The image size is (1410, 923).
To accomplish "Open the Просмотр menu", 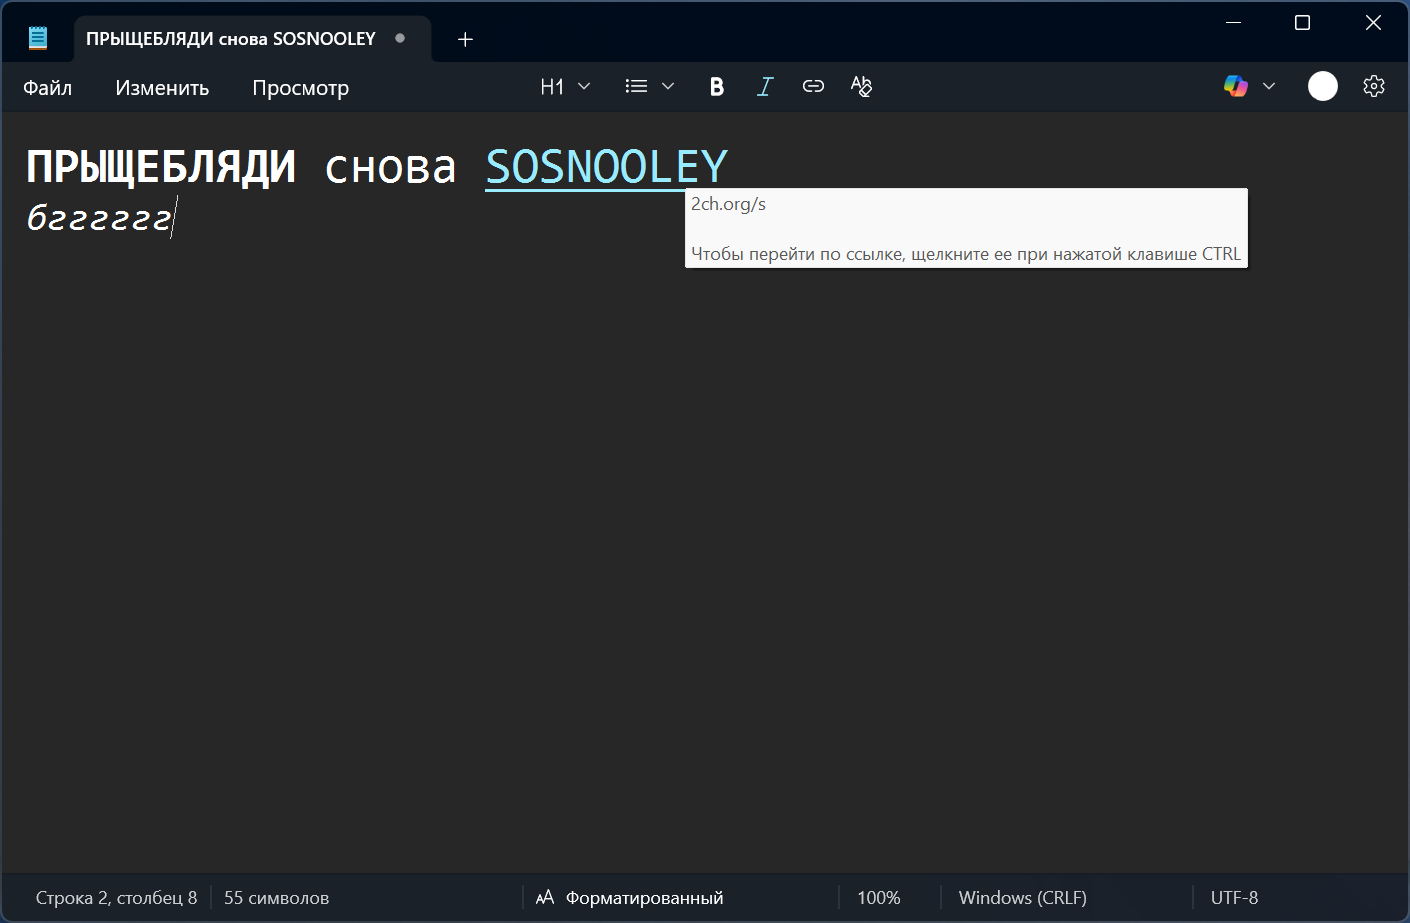I will pyautogui.click(x=300, y=88).
